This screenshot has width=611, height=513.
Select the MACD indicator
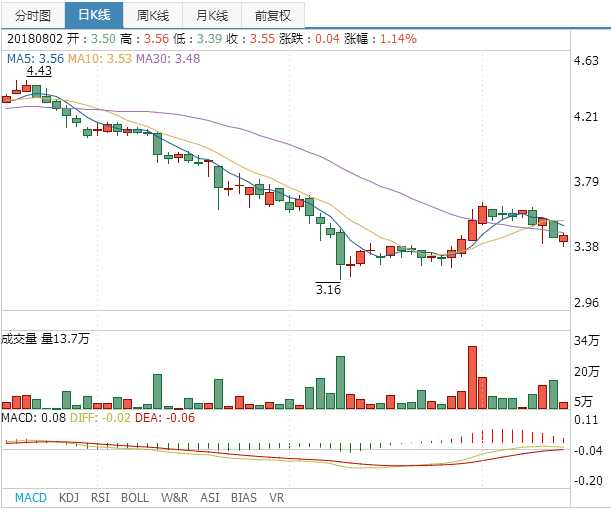(31, 497)
